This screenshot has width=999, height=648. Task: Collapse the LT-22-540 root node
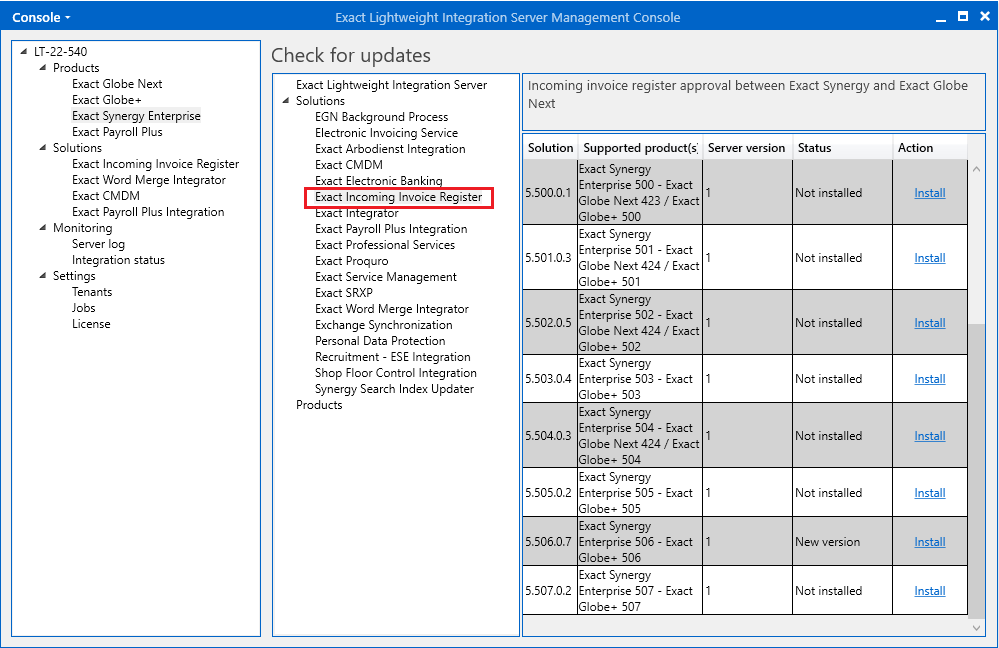24,52
